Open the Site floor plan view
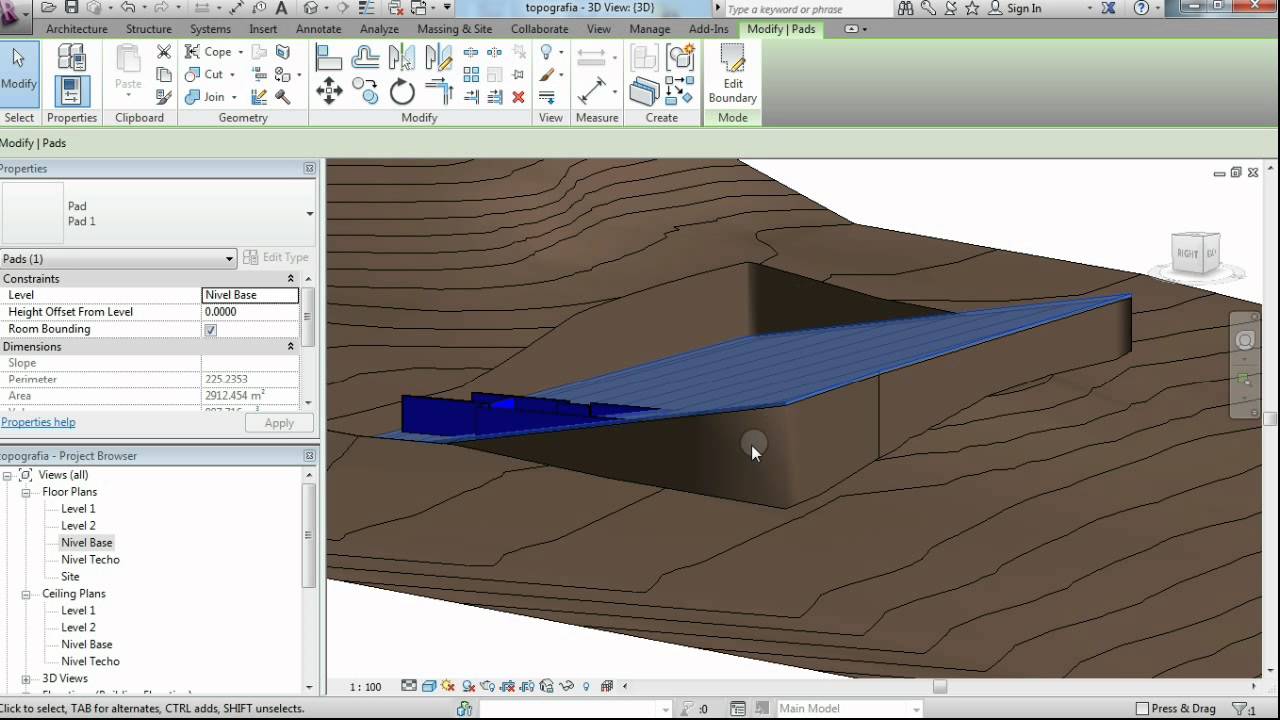 [x=70, y=577]
